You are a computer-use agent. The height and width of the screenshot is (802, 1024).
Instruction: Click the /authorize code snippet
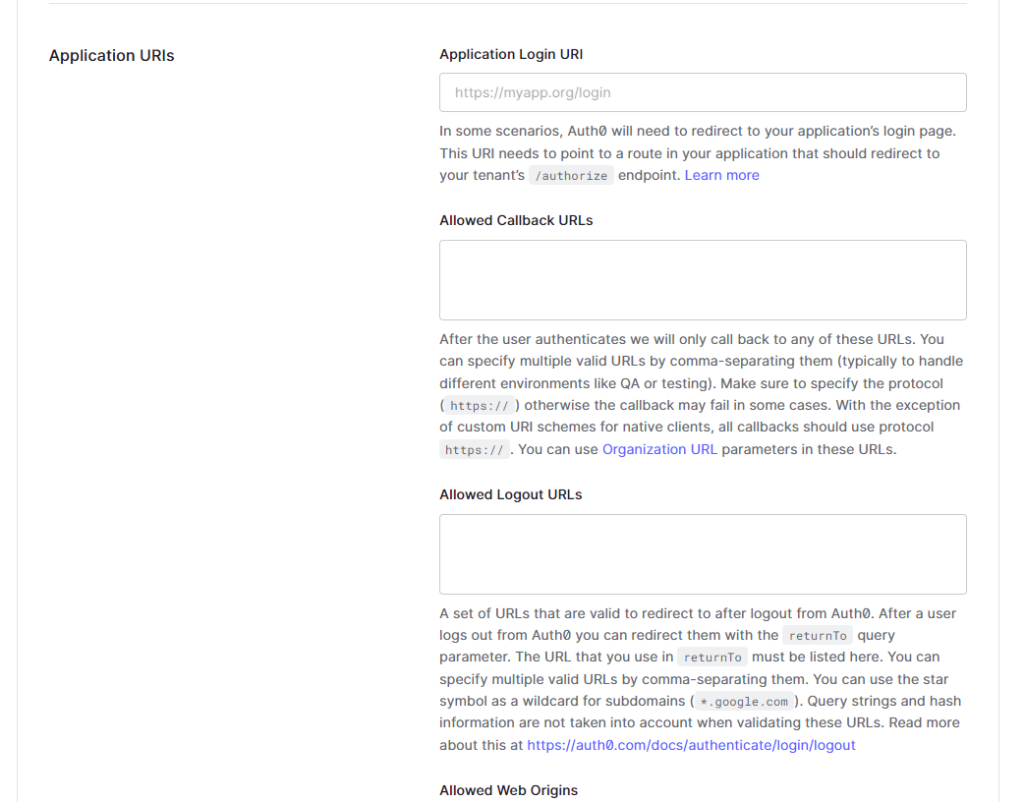571,176
